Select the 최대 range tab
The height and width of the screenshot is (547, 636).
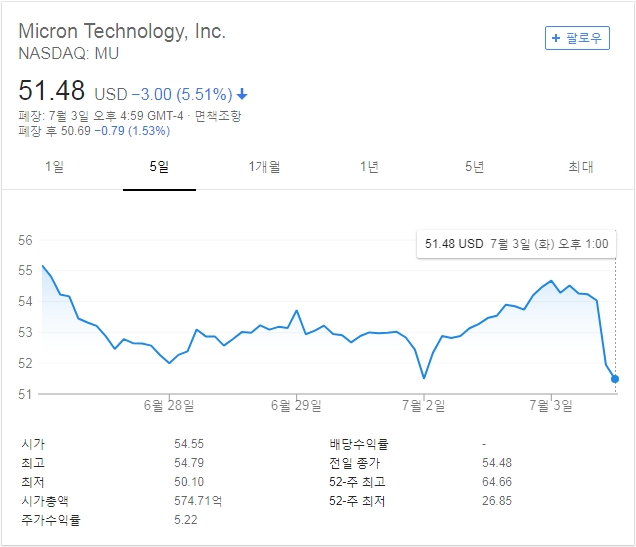click(580, 167)
